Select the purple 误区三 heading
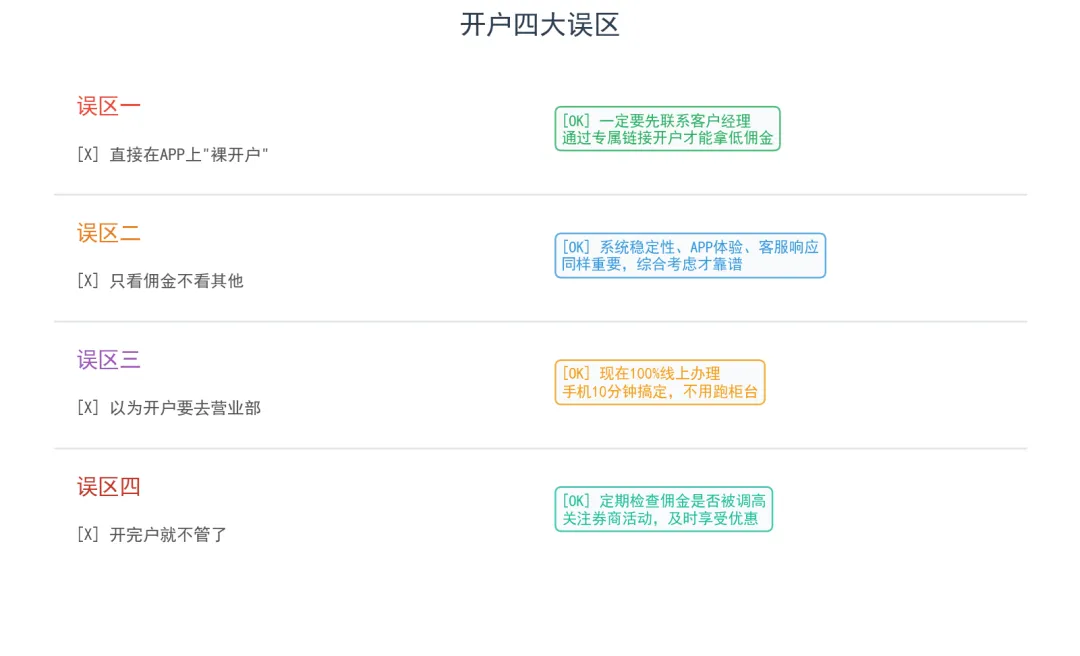 pyautogui.click(x=109, y=360)
